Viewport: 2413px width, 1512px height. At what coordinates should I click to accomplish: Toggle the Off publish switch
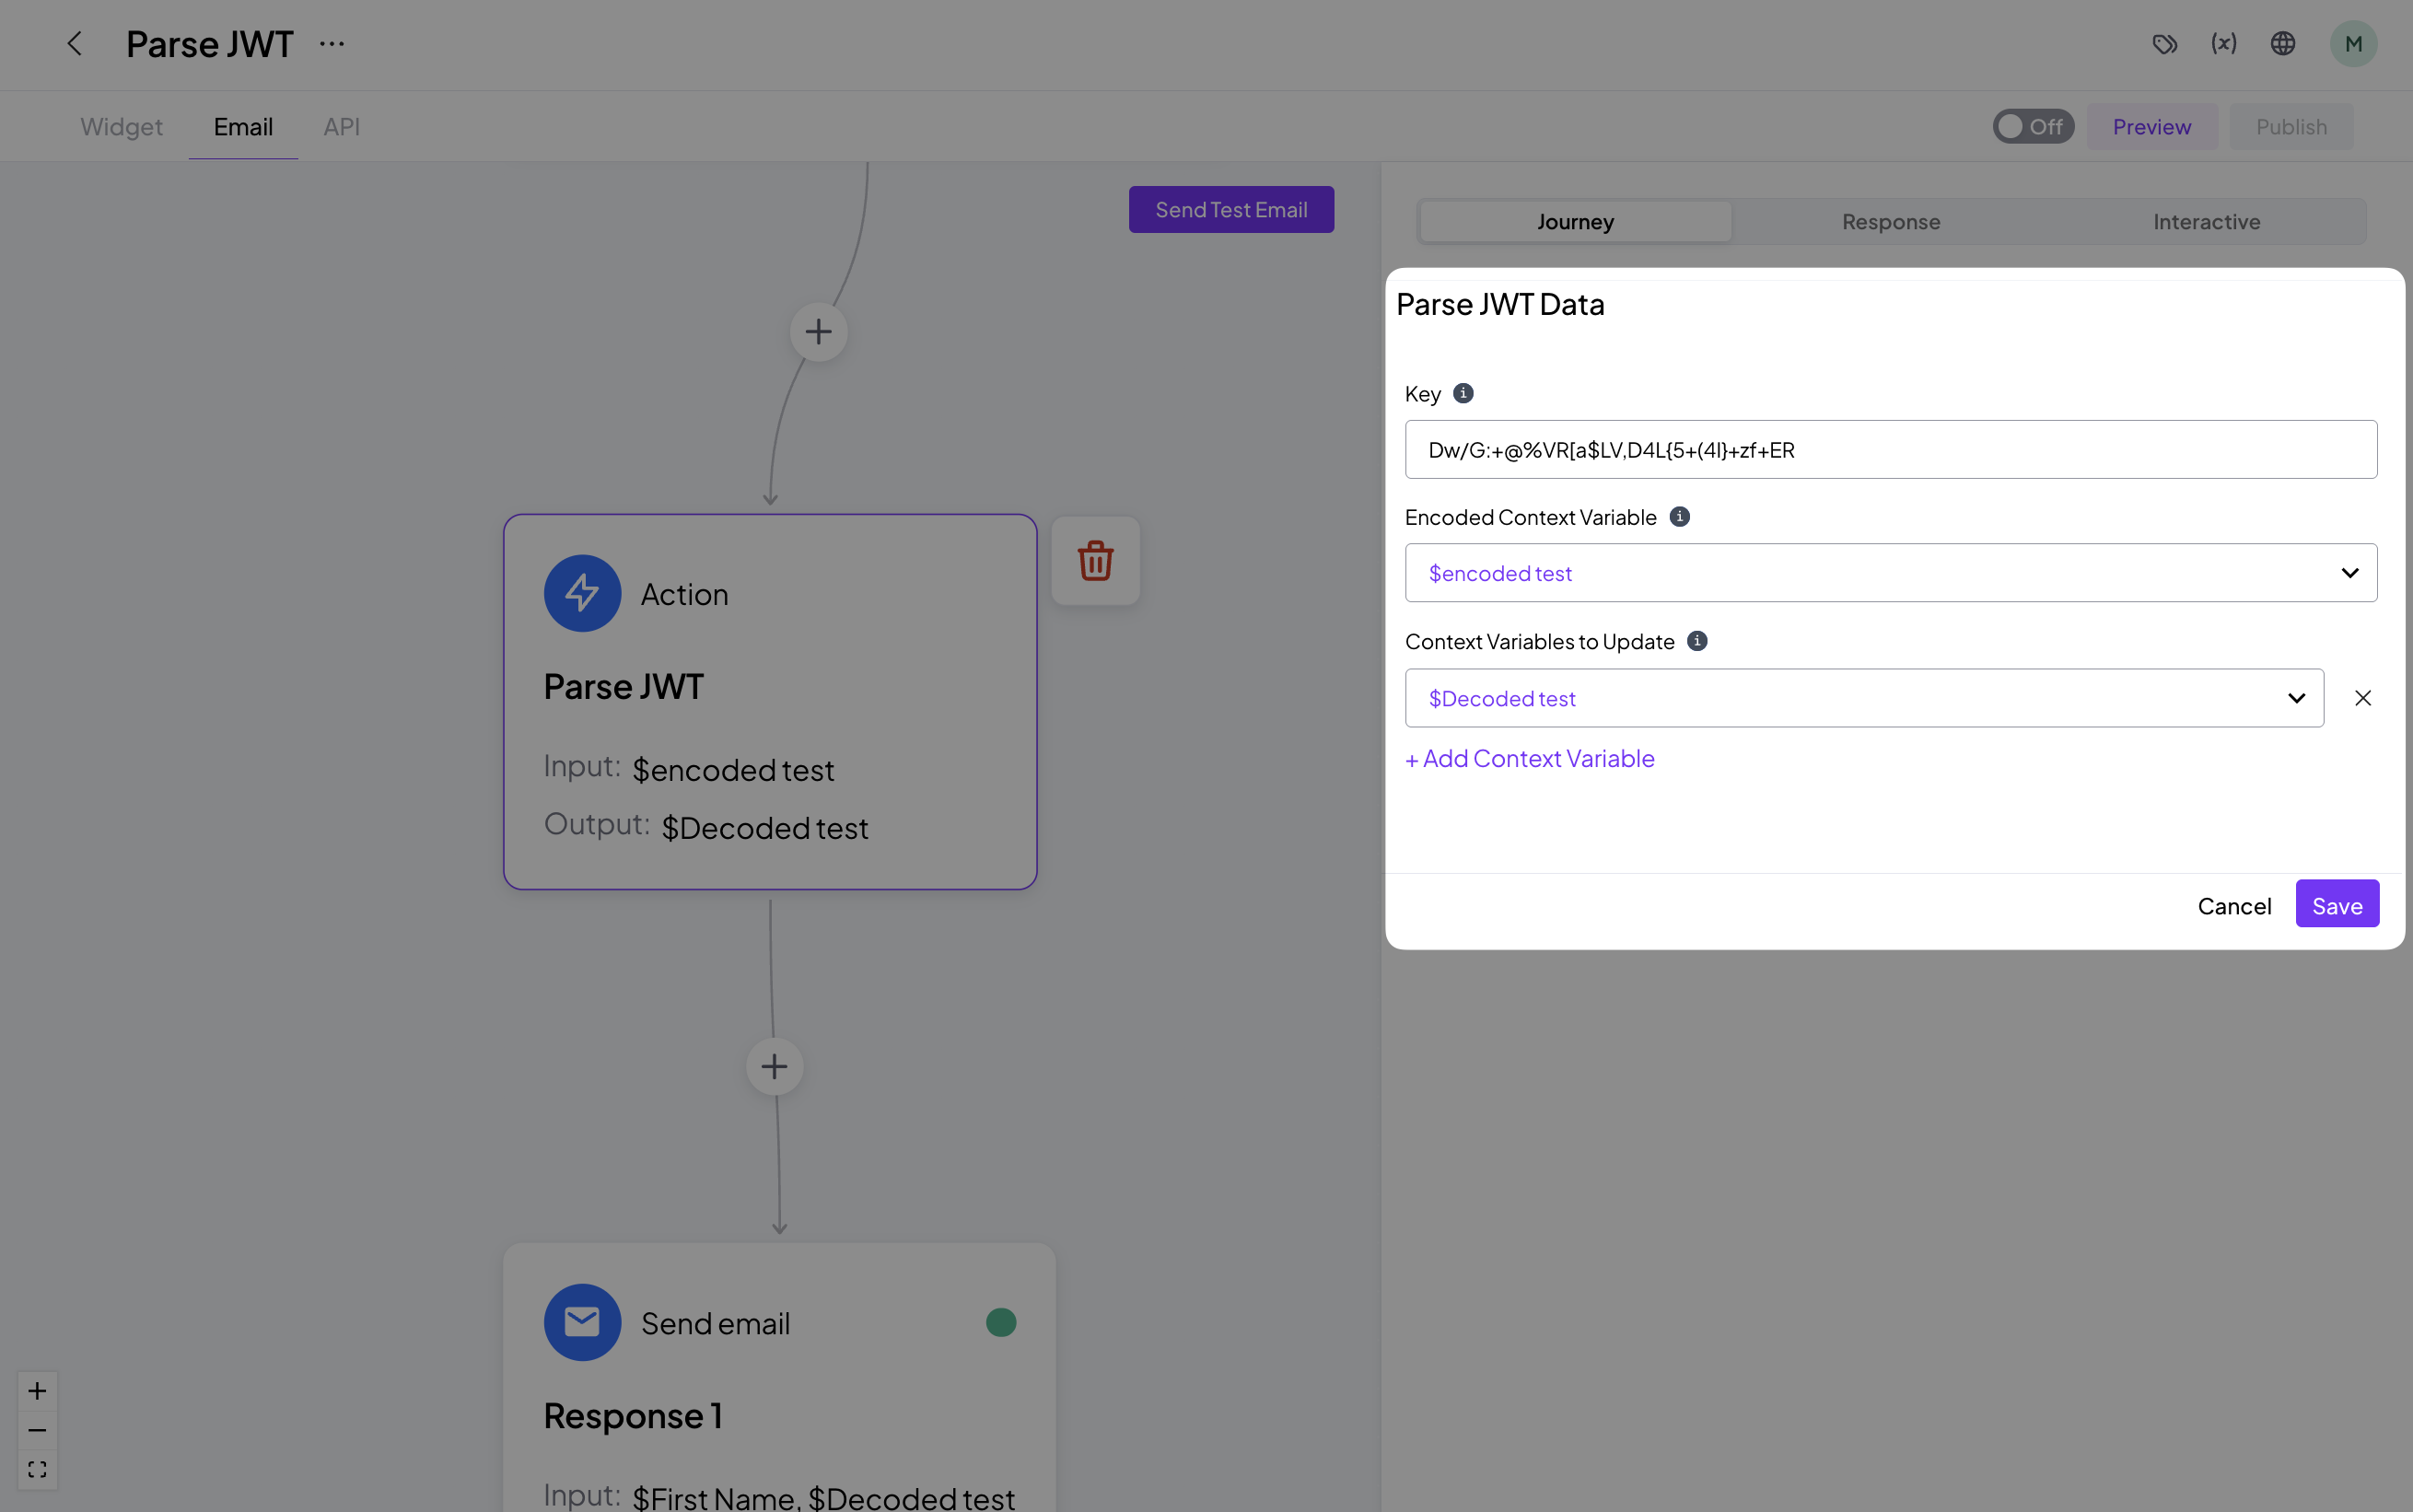(x=2033, y=127)
